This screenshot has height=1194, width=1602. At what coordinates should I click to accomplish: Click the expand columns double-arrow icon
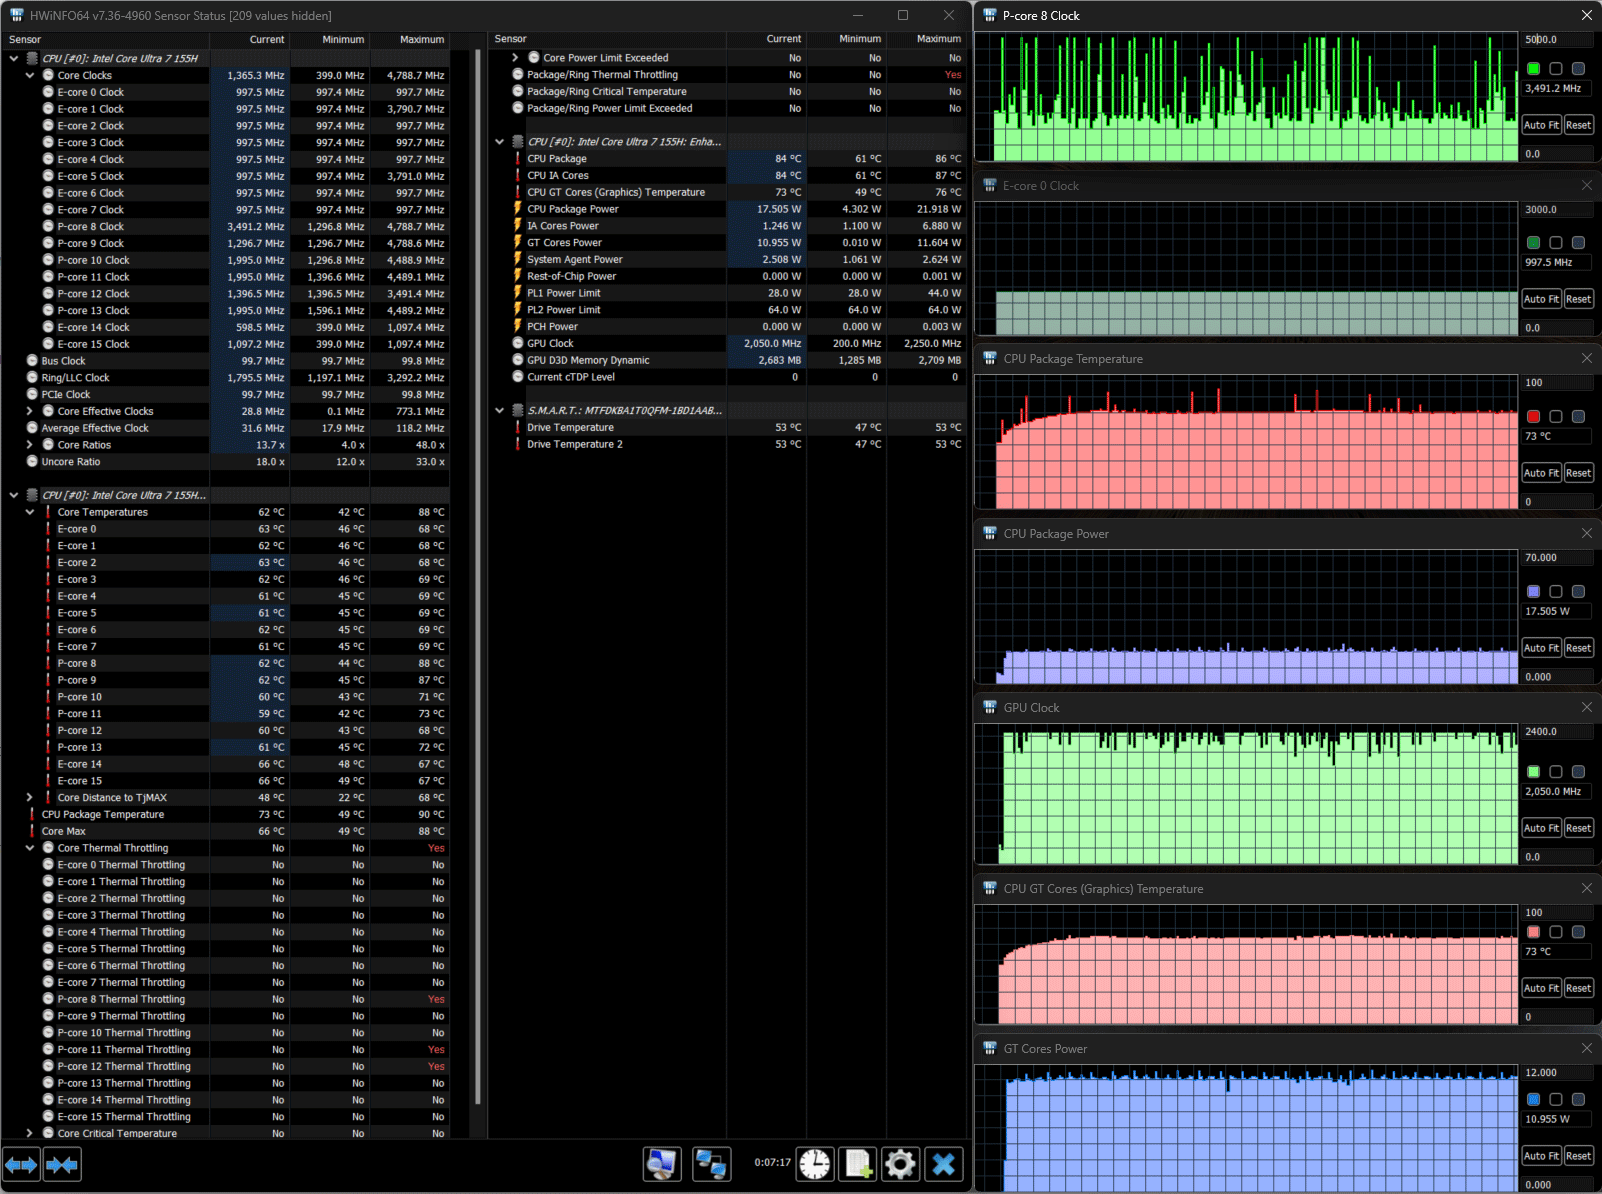coord(21,1164)
